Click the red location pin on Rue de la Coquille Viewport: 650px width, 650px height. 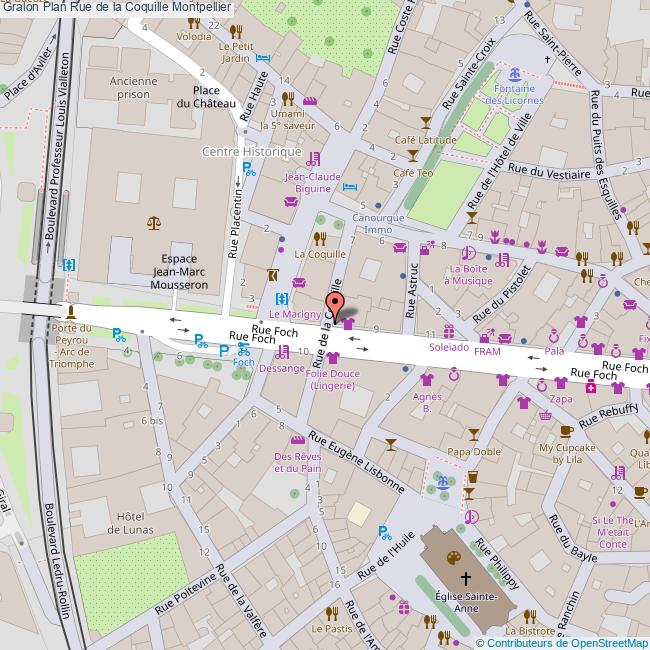336,306
